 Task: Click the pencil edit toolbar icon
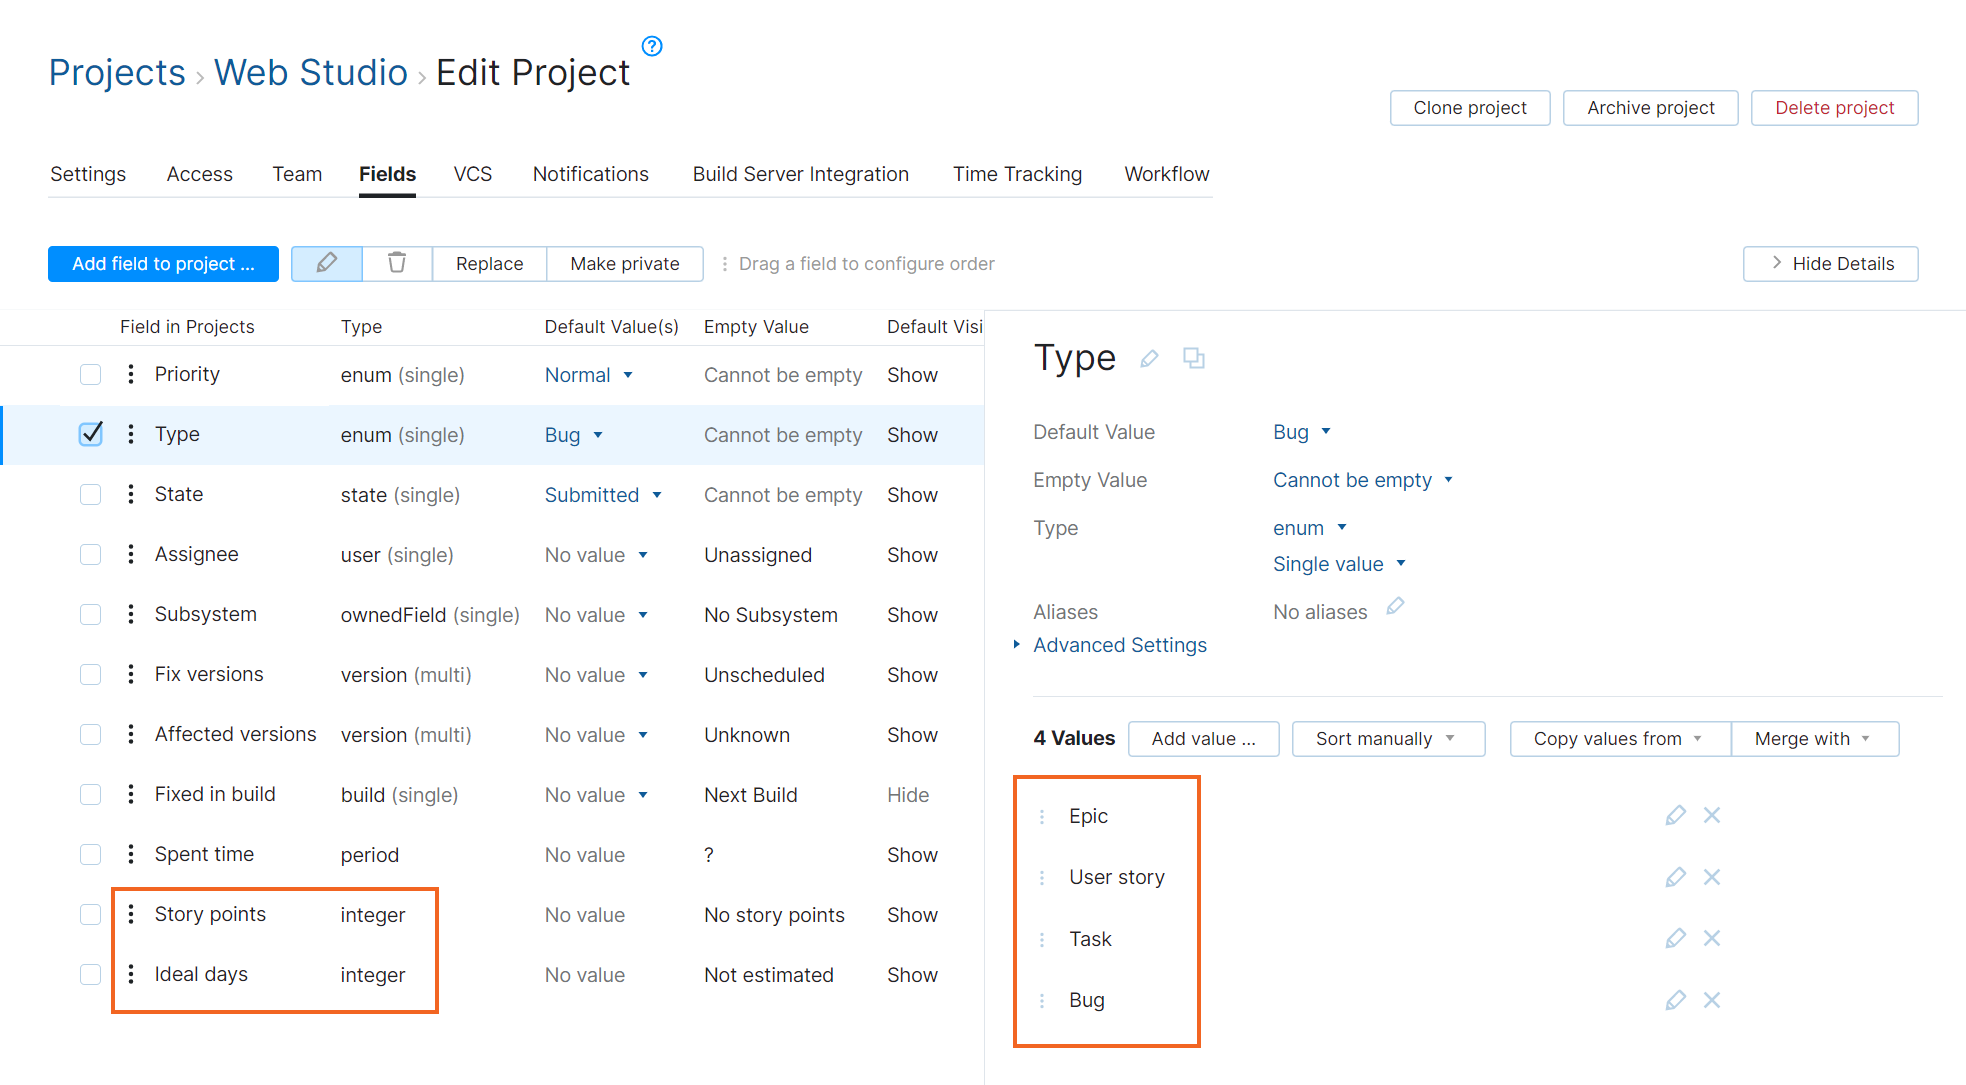tap(327, 263)
